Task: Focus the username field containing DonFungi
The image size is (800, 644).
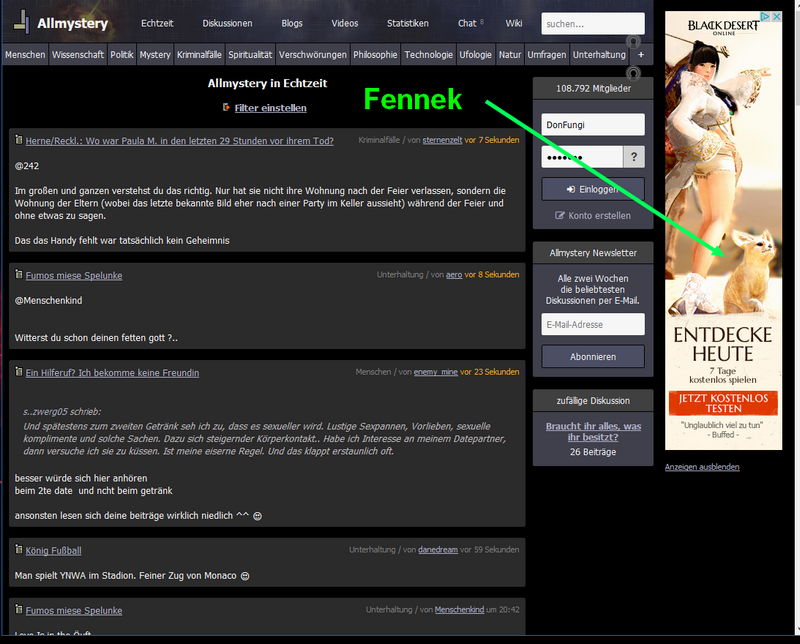Action: tap(593, 125)
